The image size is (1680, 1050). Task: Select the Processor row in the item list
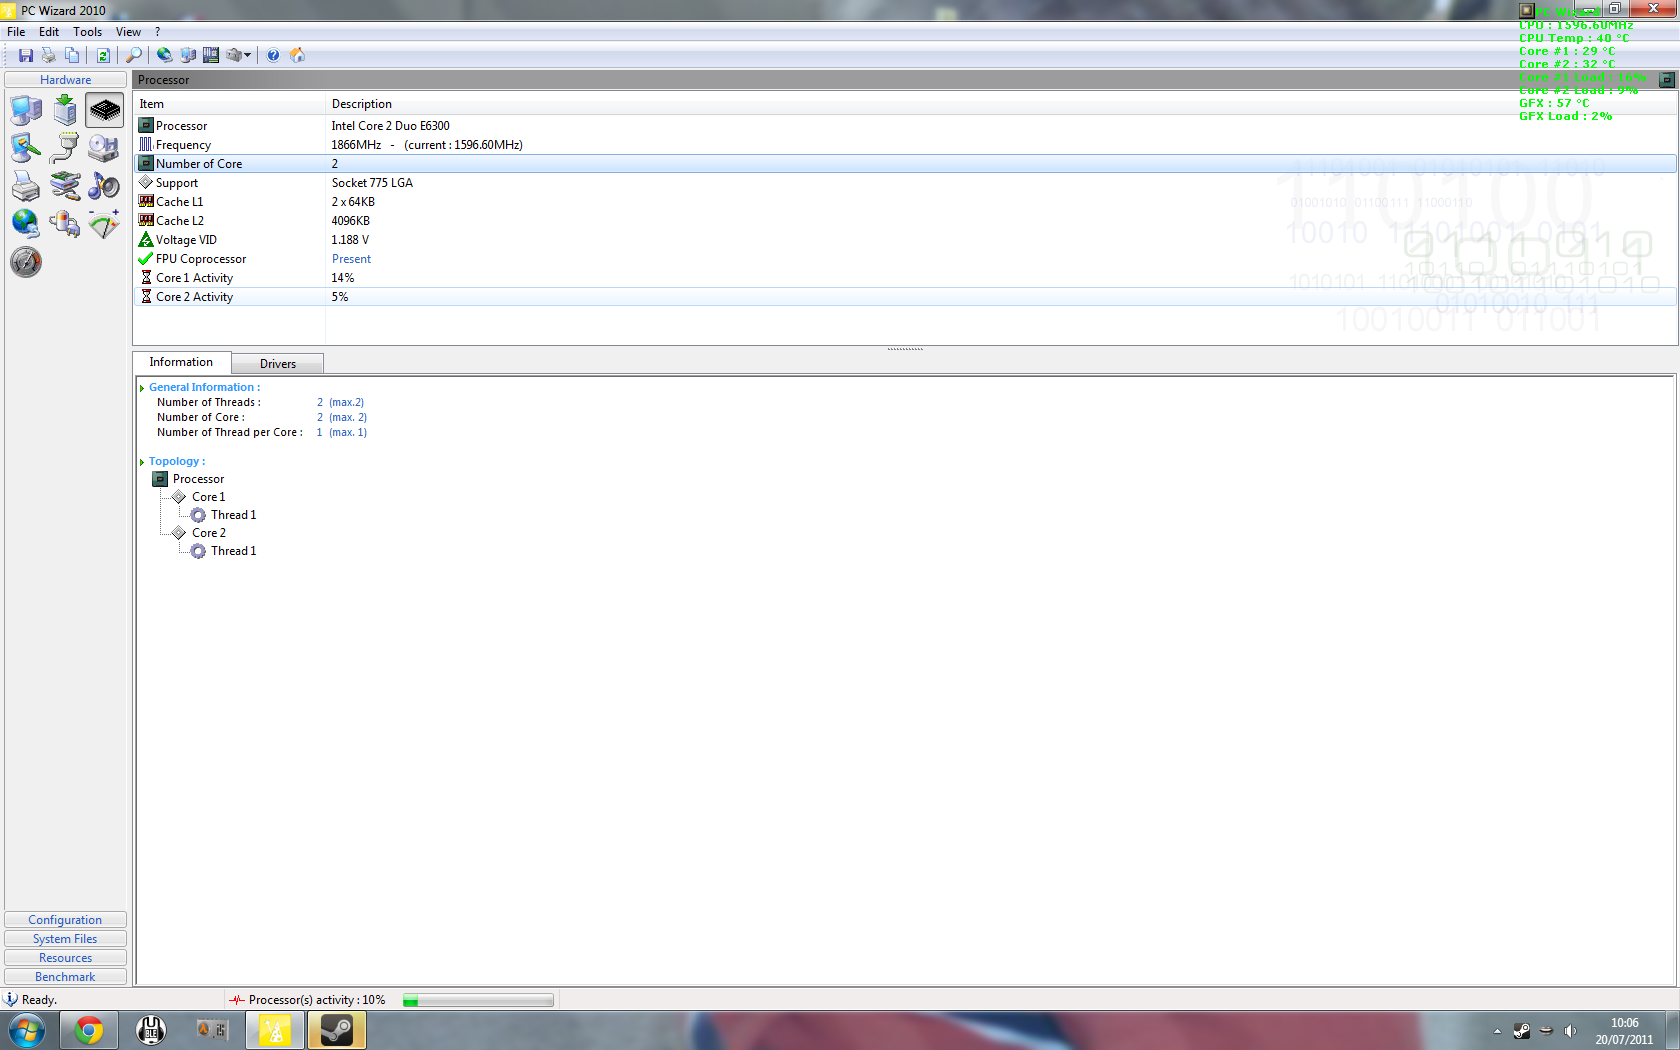(905, 126)
